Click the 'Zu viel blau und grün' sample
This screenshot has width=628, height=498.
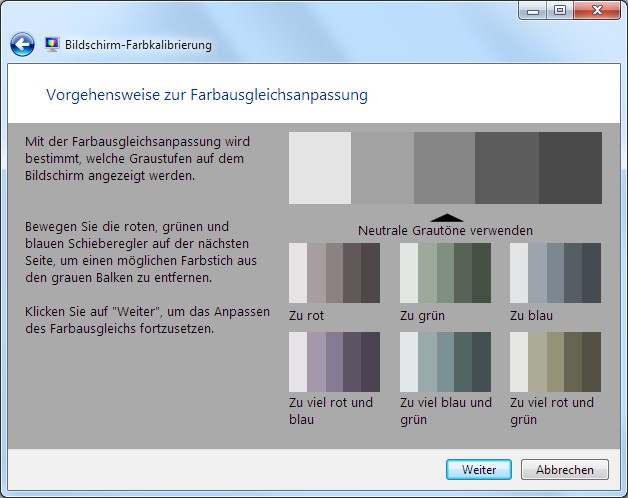[445, 362]
